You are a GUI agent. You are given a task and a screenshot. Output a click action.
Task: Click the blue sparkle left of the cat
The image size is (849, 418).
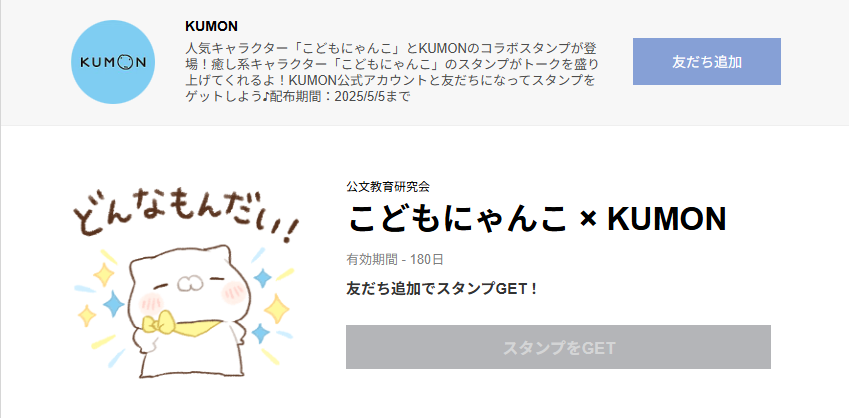point(114,304)
